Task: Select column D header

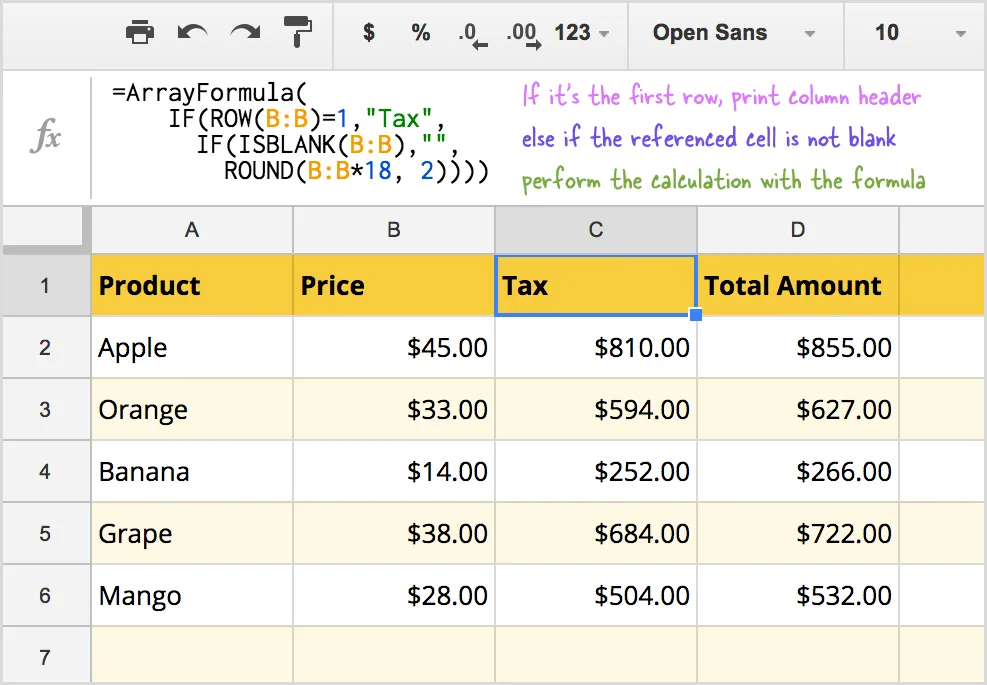Action: pos(797,229)
